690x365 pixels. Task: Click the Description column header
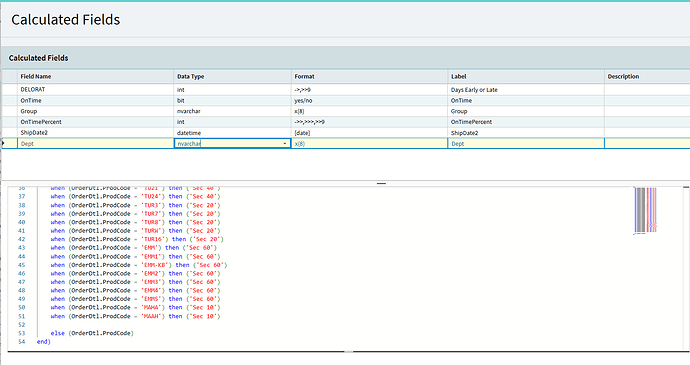pyautogui.click(x=647, y=76)
